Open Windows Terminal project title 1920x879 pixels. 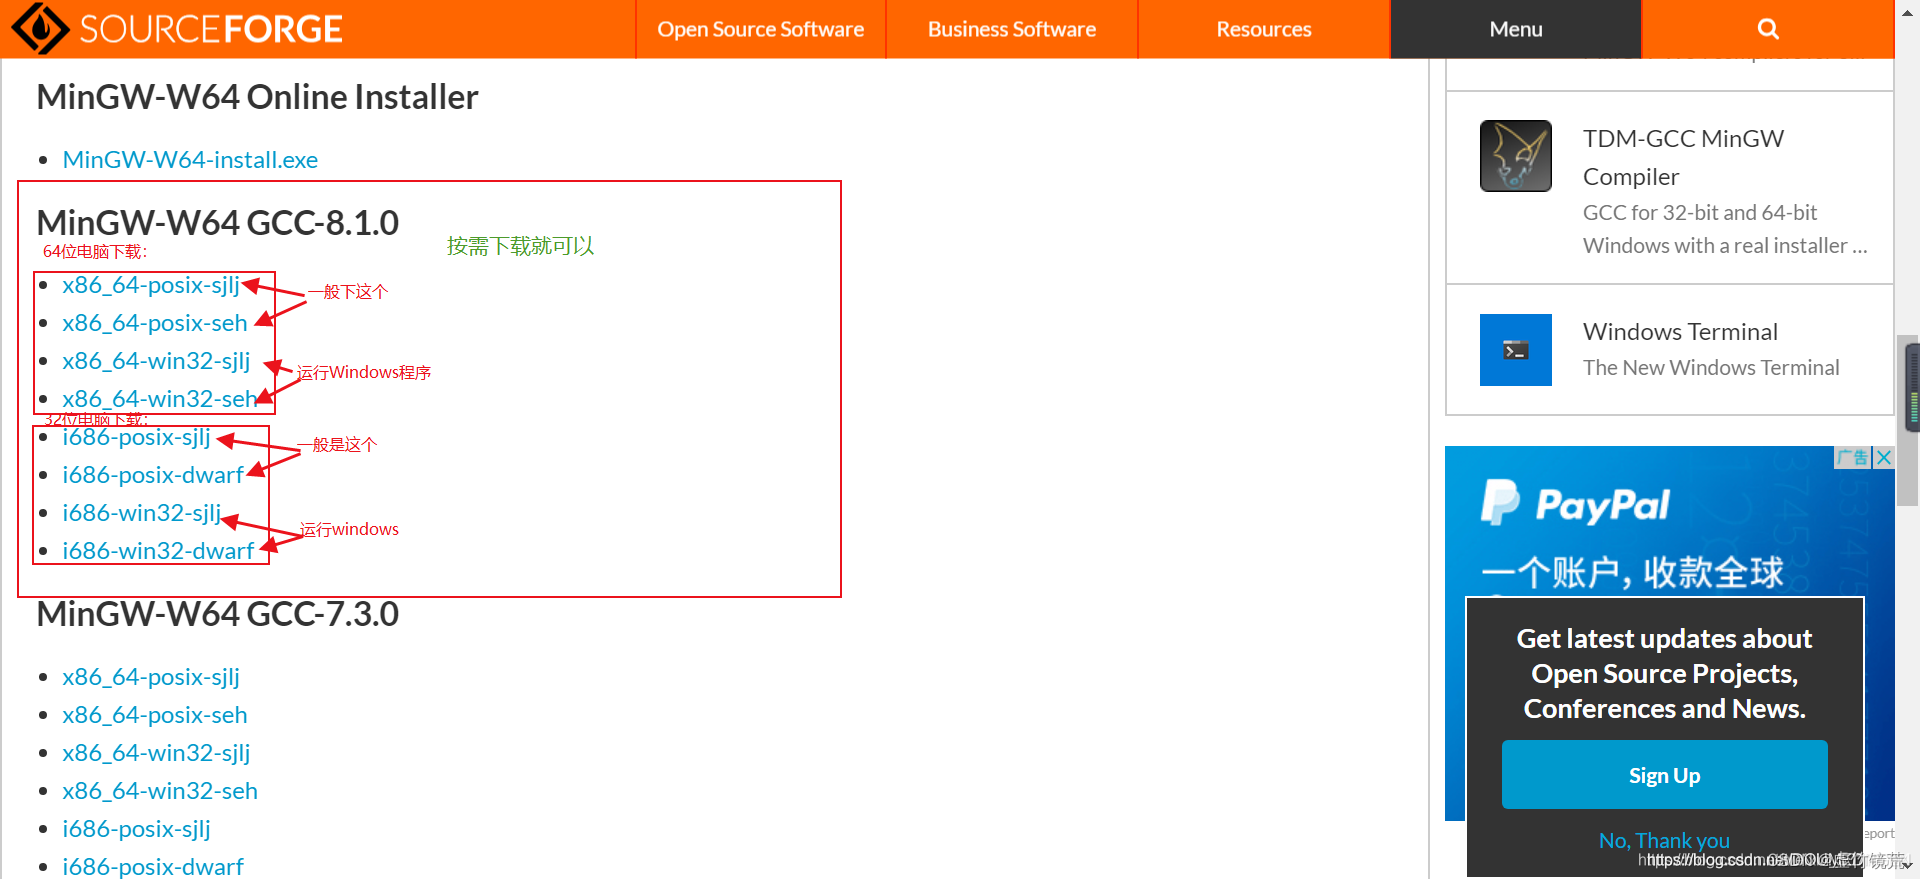point(1680,332)
